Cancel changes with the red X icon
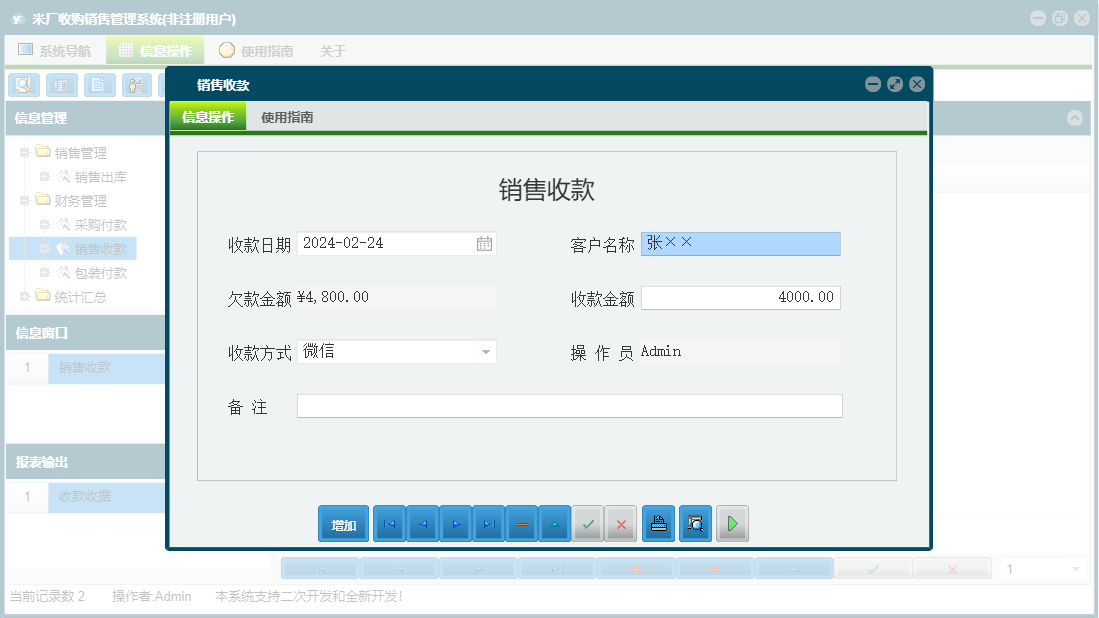The width and height of the screenshot is (1099, 618). pos(621,523)
